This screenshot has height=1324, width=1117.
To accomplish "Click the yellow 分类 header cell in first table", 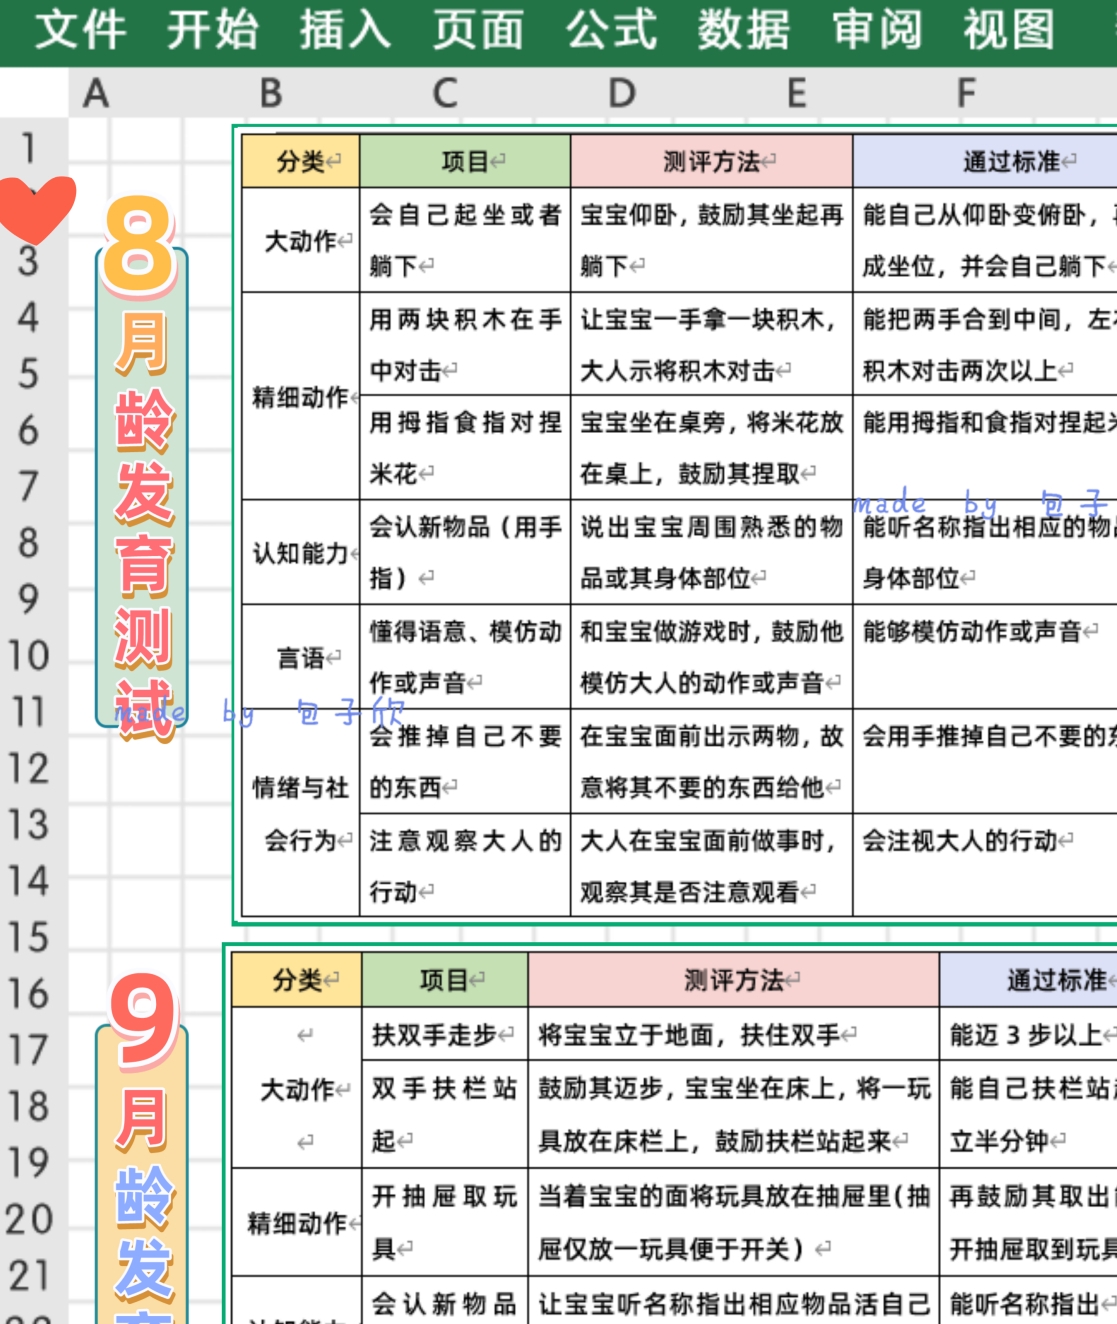I will 301,161.
